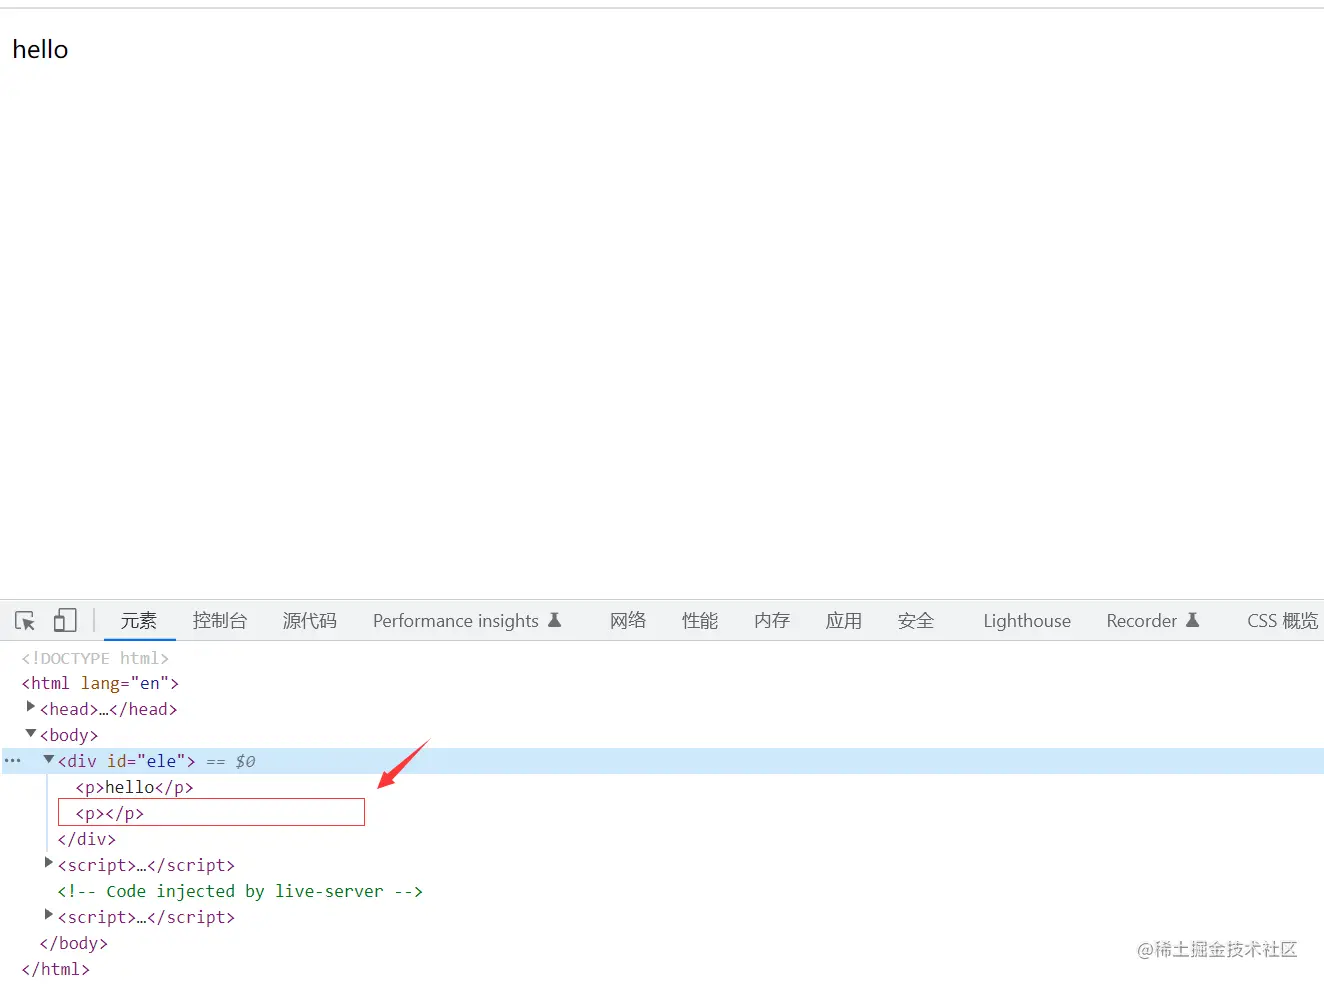Image resolution: width=1324 pixels, height=986 pixels.
Task: Open the Recorder tab
Action: 1153,621
